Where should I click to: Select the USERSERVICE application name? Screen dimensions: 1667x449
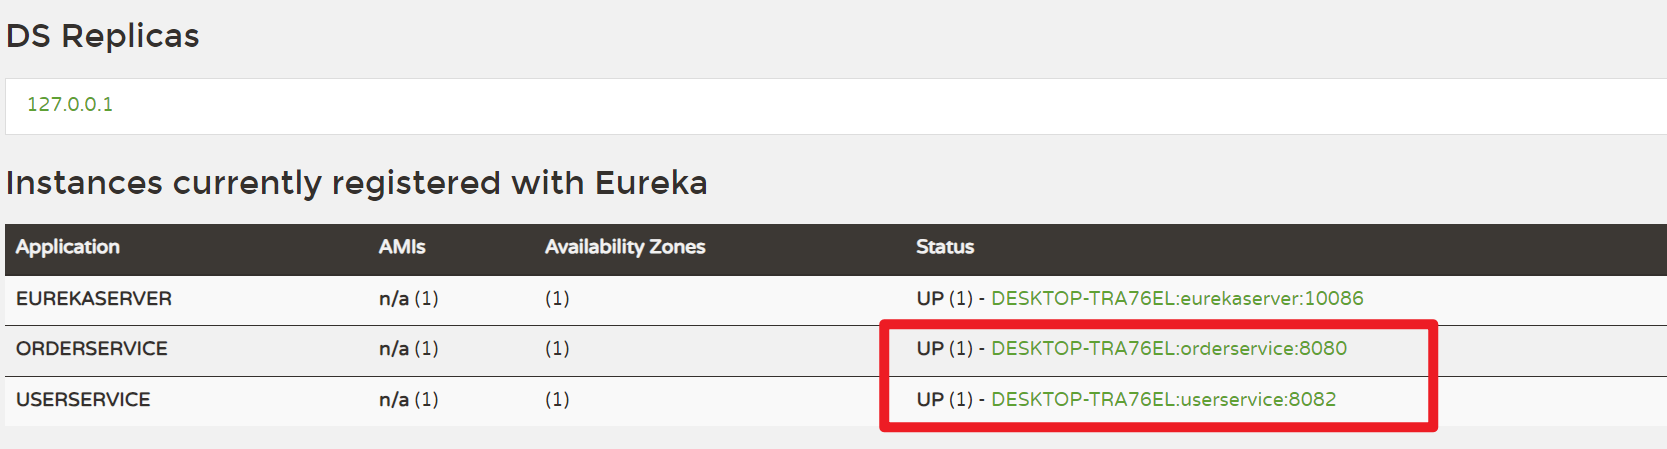click(83, 399)
